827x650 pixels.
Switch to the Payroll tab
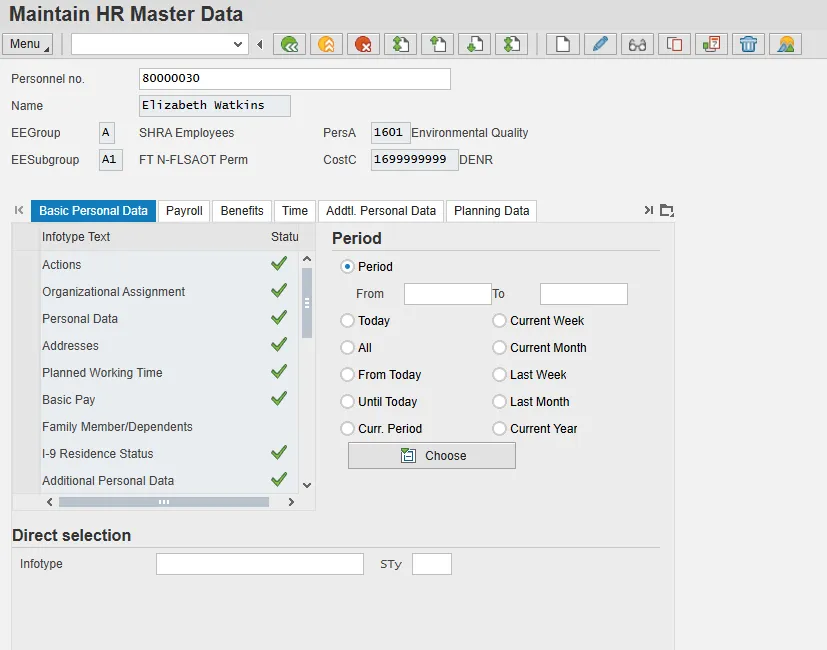184,211
